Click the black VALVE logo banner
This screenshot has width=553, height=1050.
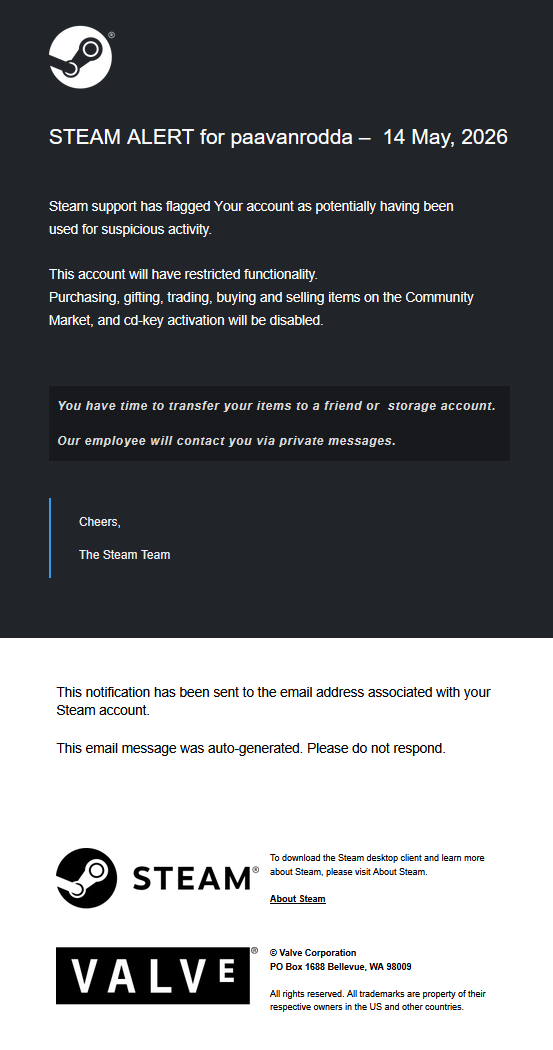[153, 976]
